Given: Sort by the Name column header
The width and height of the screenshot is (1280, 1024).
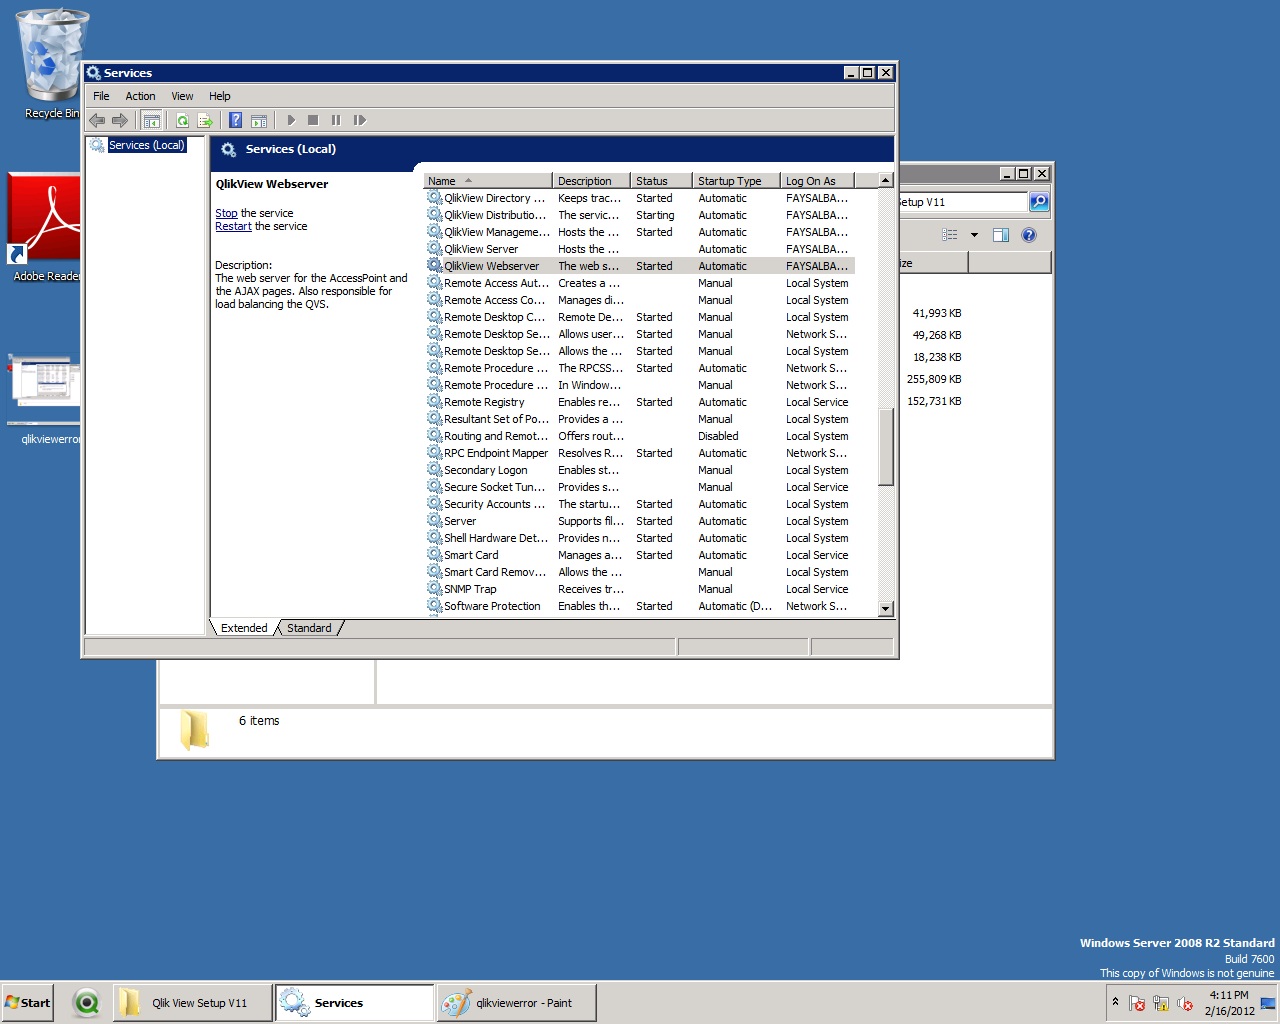Looking at the screenshot, I should 488,181.
